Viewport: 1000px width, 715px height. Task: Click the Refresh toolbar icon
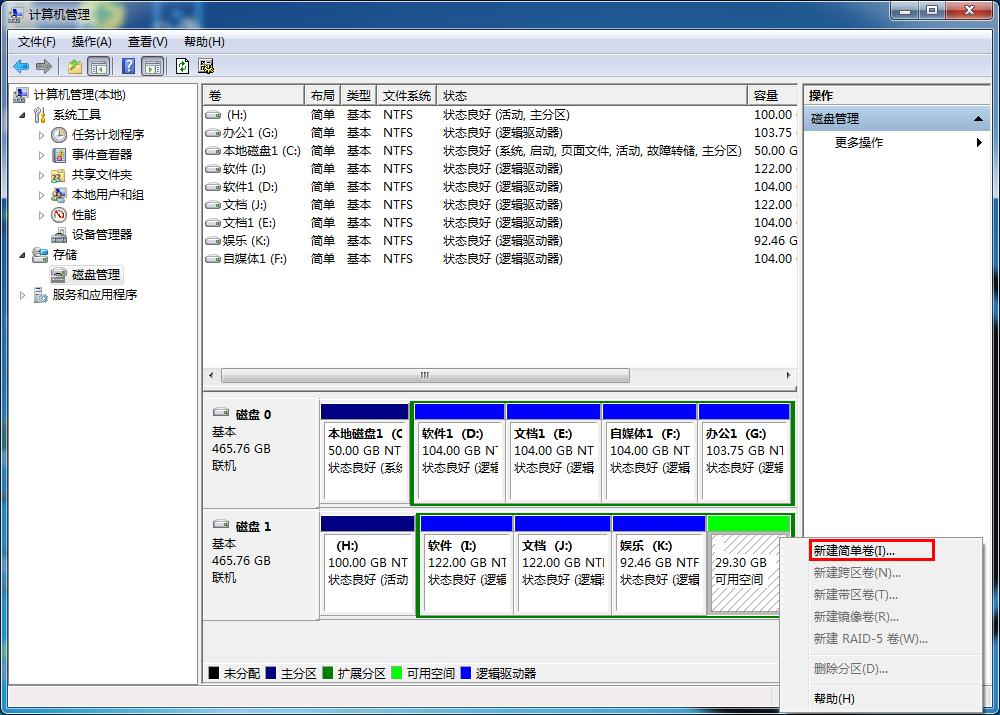coord(182,66)
